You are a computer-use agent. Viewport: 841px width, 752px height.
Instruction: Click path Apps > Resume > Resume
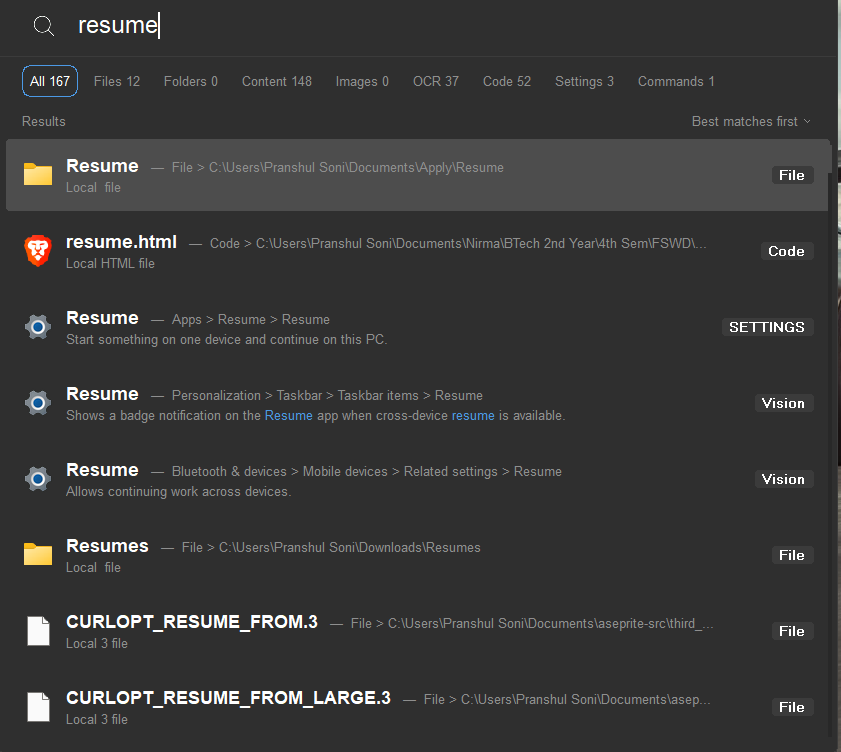250,320
